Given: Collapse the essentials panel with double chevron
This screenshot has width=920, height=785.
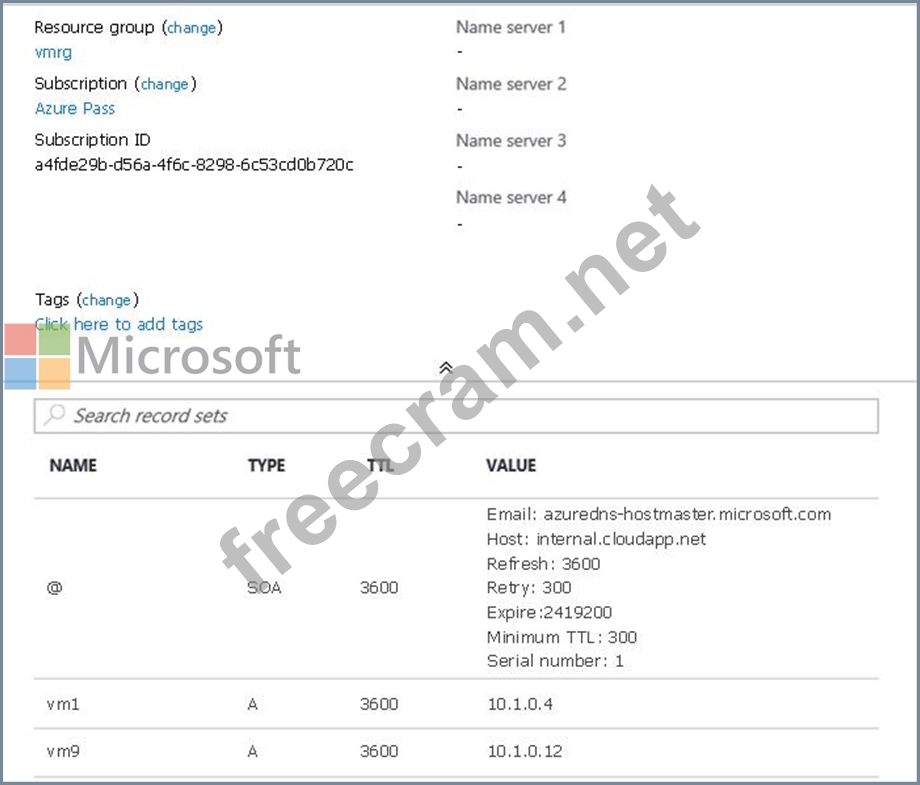Looking at the screenshot, I should coord(446,367).
